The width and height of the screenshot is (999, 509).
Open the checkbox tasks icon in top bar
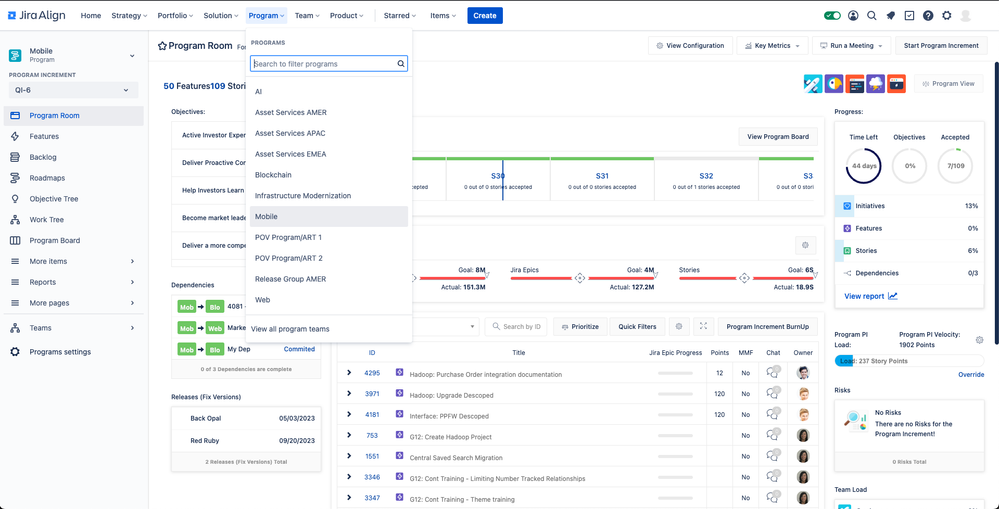[x=909, y=16]
